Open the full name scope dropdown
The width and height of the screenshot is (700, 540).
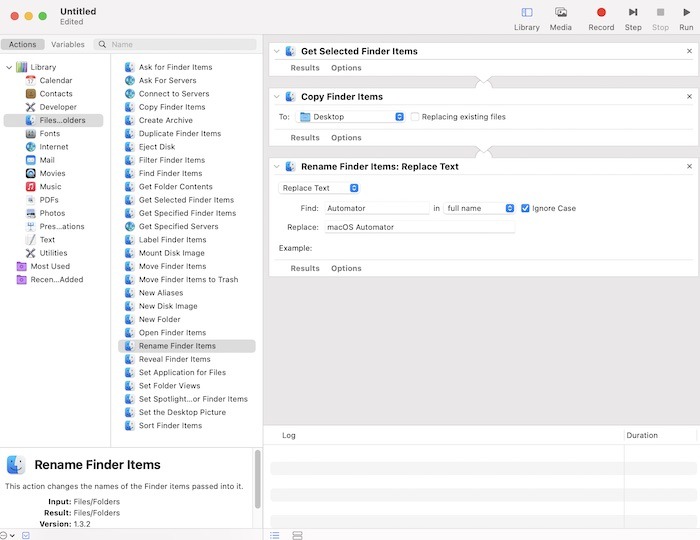[x=479, y=208]
